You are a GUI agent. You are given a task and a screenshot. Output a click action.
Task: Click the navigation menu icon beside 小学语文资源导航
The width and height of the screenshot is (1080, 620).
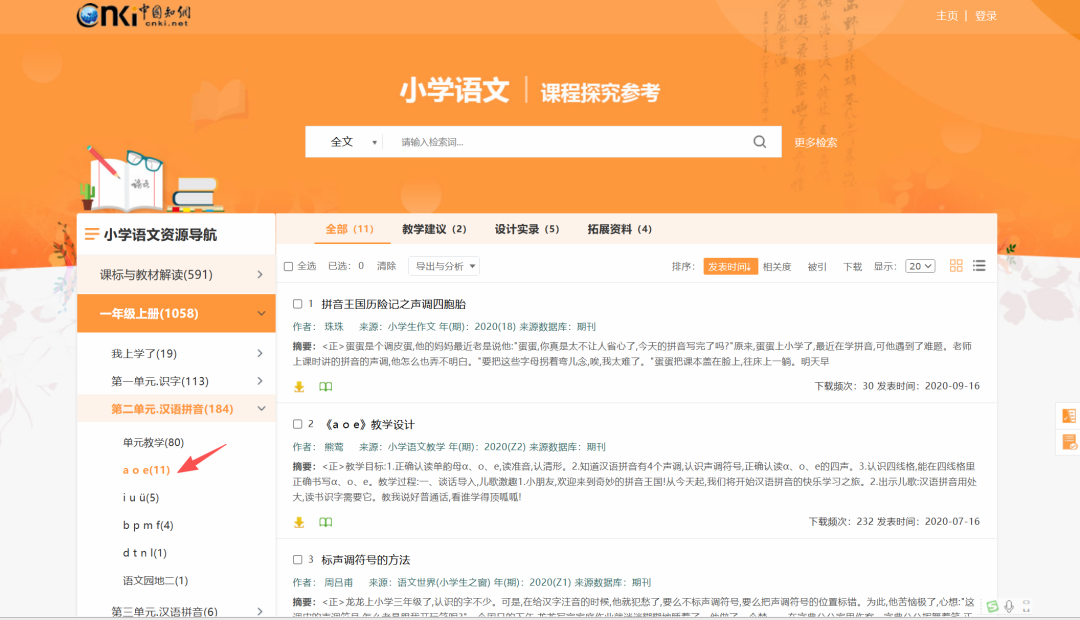pos(92,234)
